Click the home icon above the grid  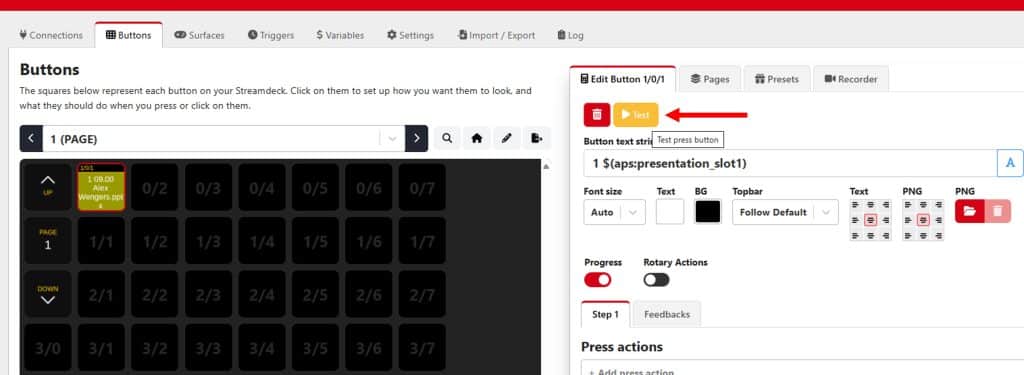pos(477,139)
